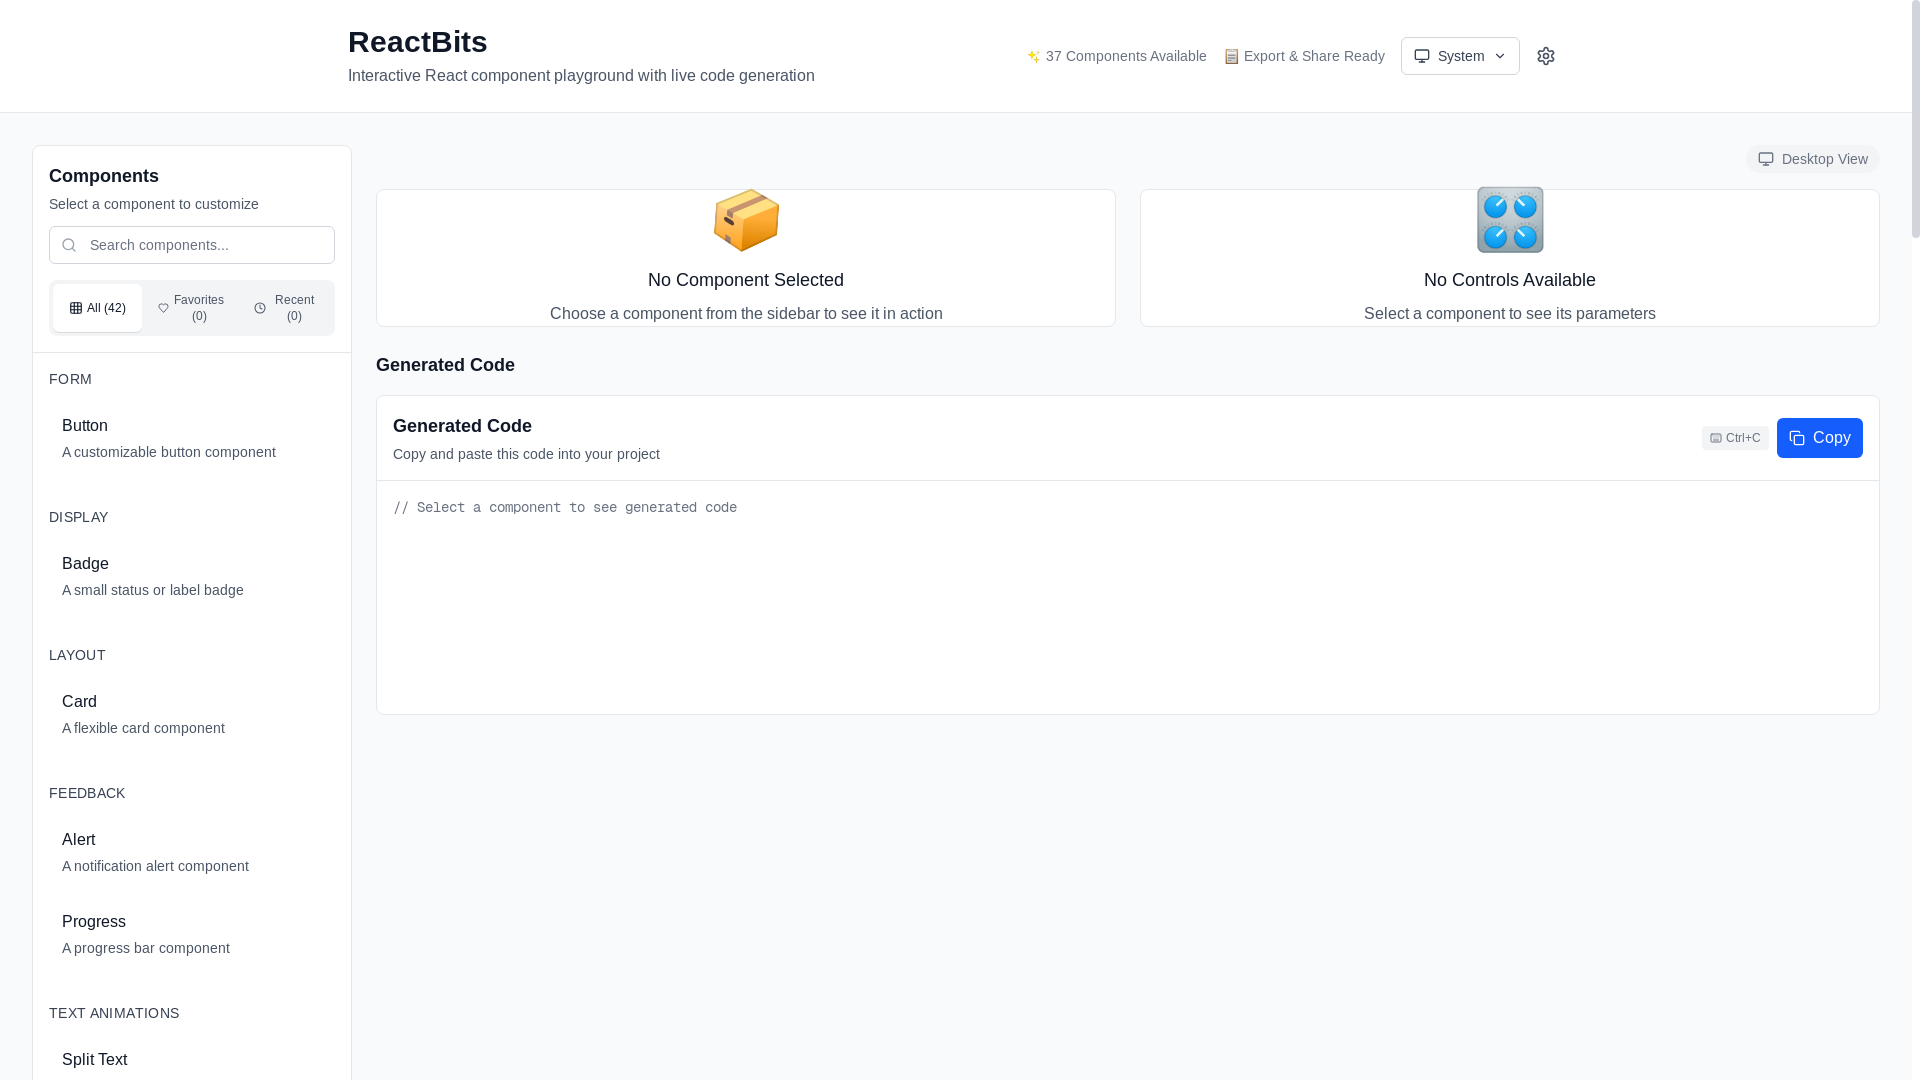This screenshot has width=1920, height=1080.
Task: Click the monitor icon in System dropdown
Action: (x=1421, y=56)
